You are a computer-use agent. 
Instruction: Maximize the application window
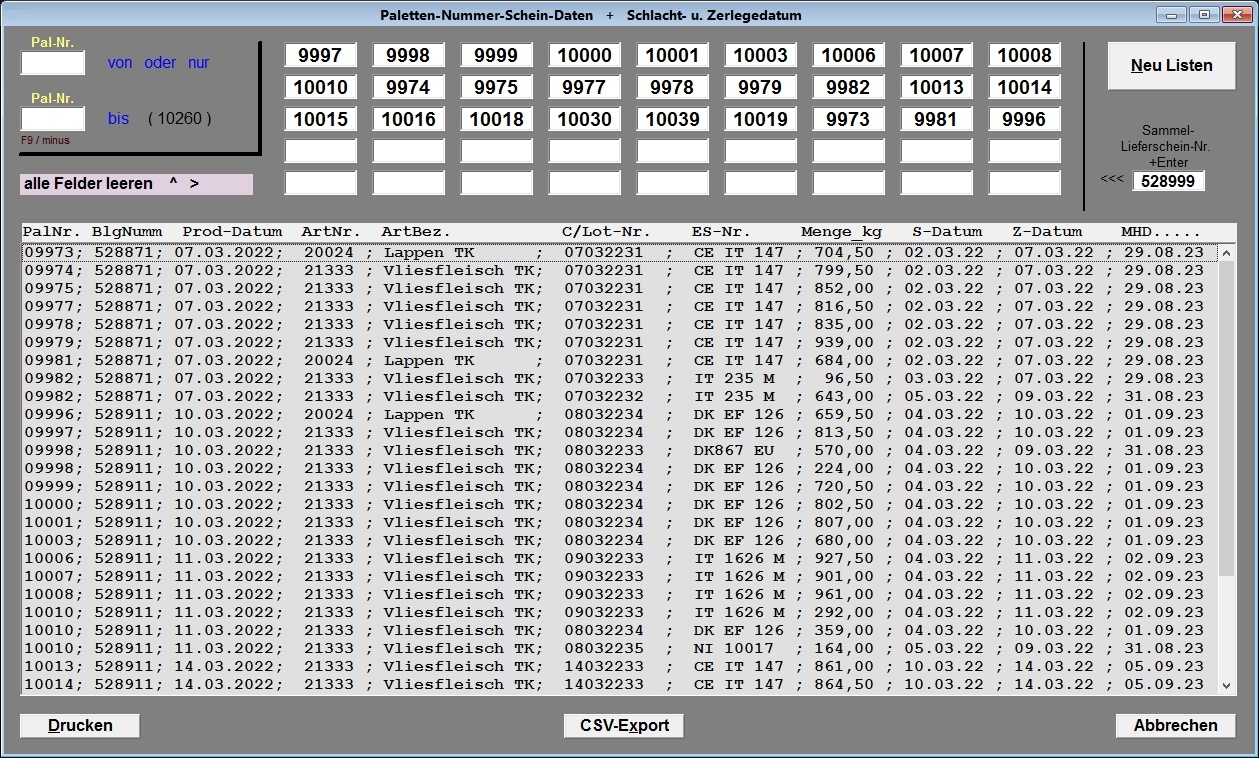click(1204, 15)
